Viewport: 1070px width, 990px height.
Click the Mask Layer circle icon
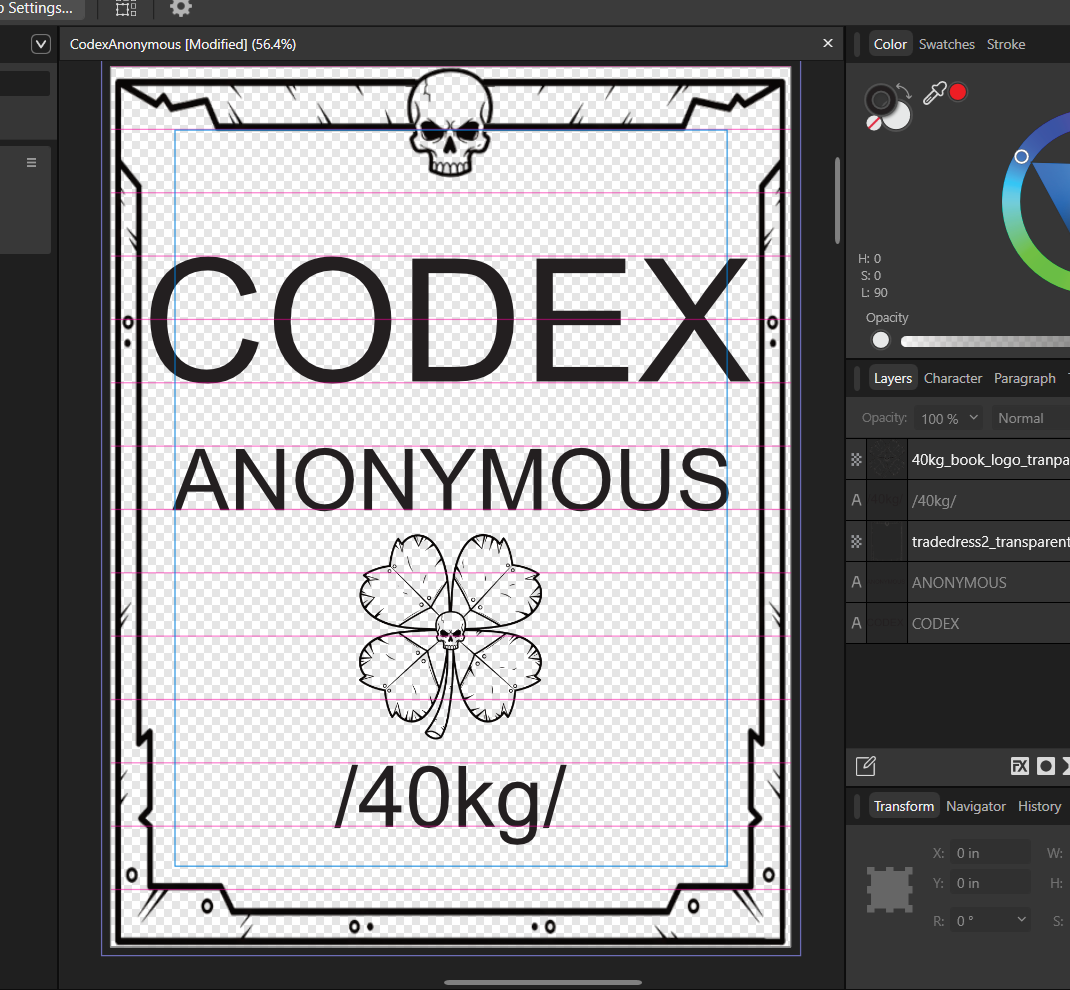pyautogui.click(x=1045, y=766)
